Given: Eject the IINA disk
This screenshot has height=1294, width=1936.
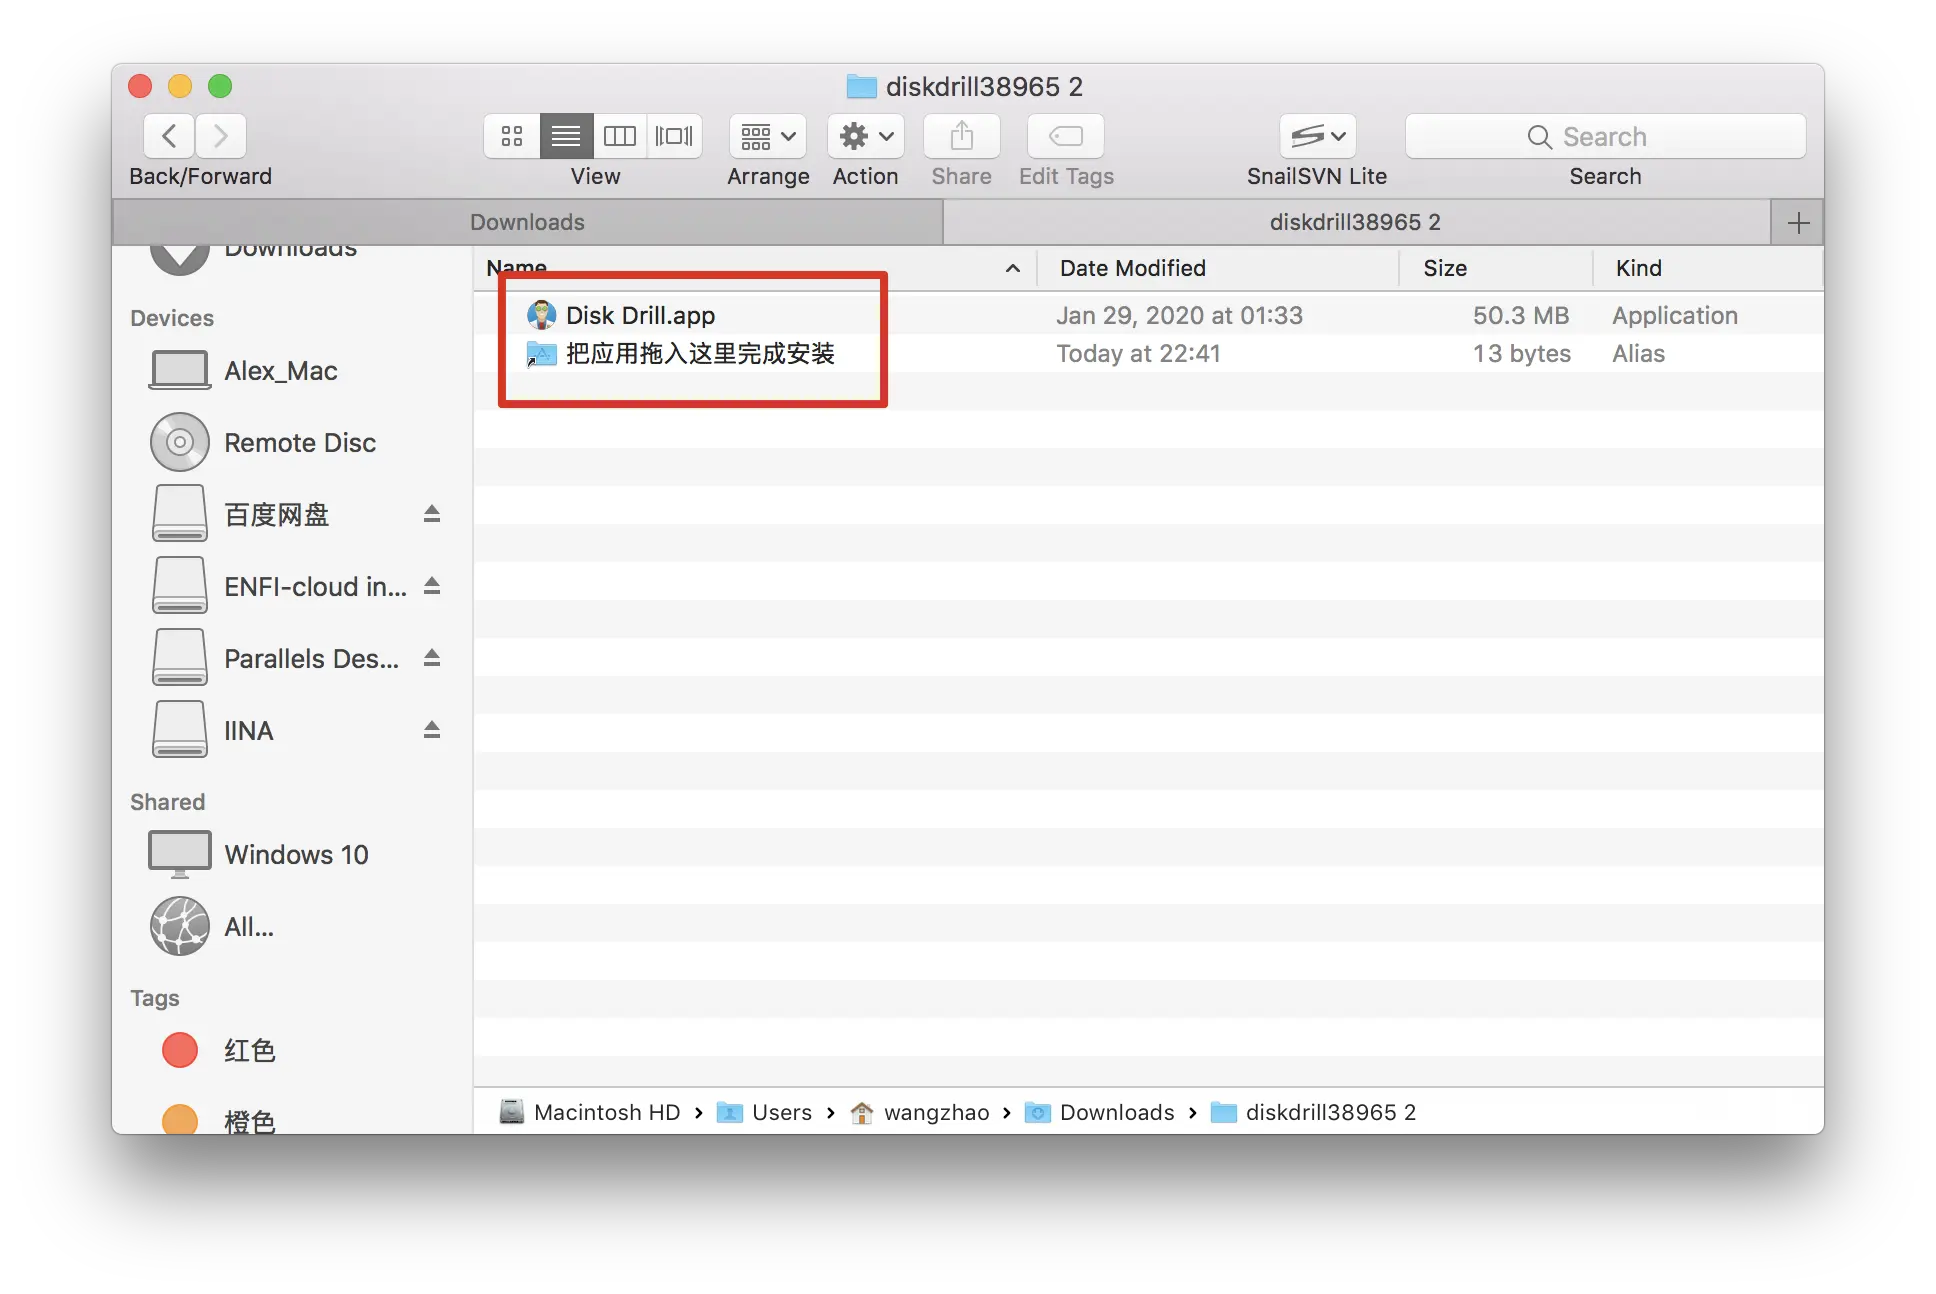Looking at the screenshot, I should coord(432,730).
